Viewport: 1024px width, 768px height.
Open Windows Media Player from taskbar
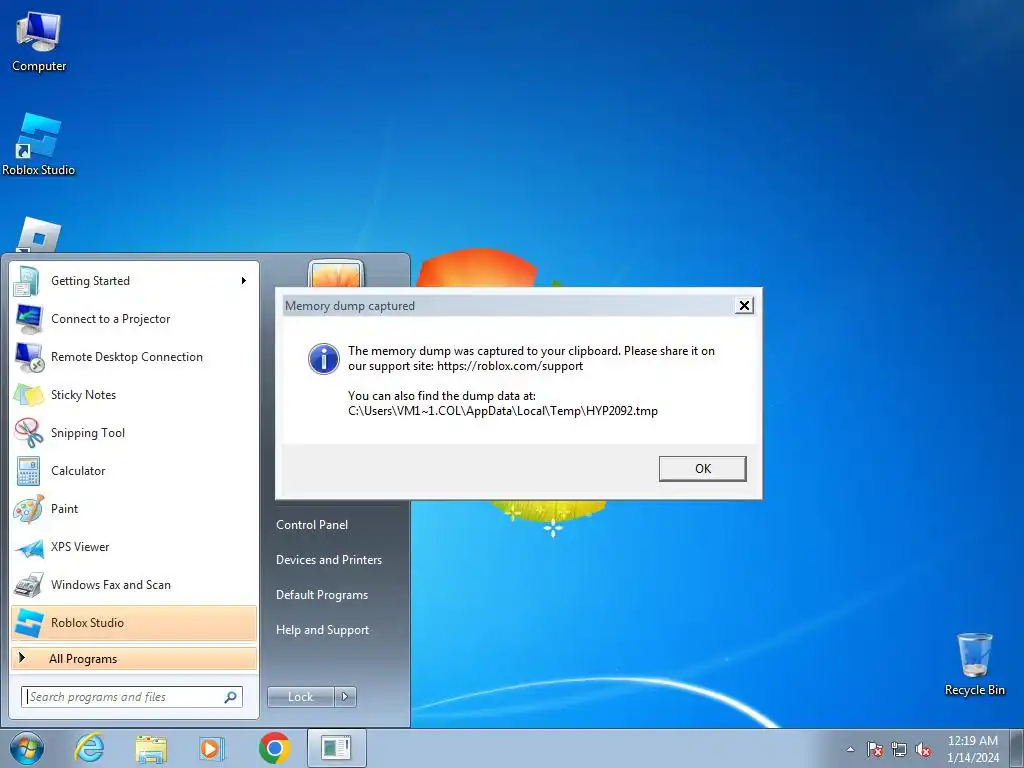coord(212,748)
